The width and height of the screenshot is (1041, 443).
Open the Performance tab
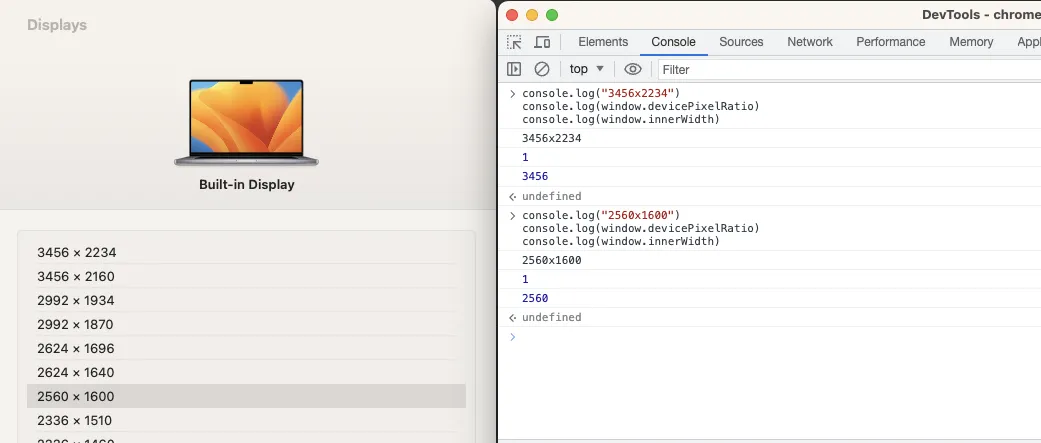[x=890, y=42]
